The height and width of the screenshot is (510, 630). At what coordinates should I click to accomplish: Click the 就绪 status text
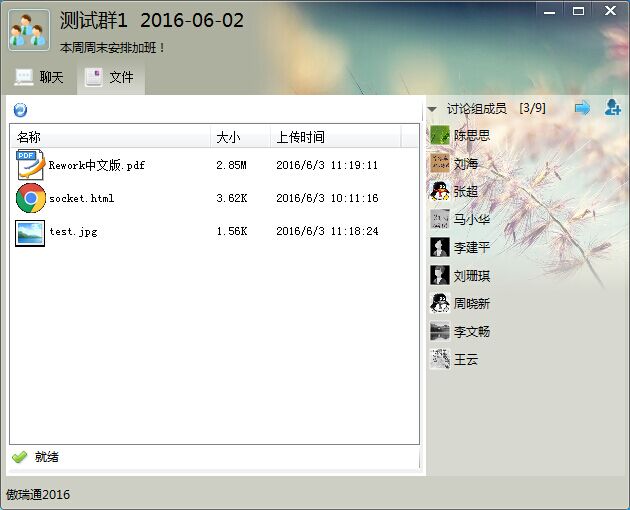pos(46,457)
